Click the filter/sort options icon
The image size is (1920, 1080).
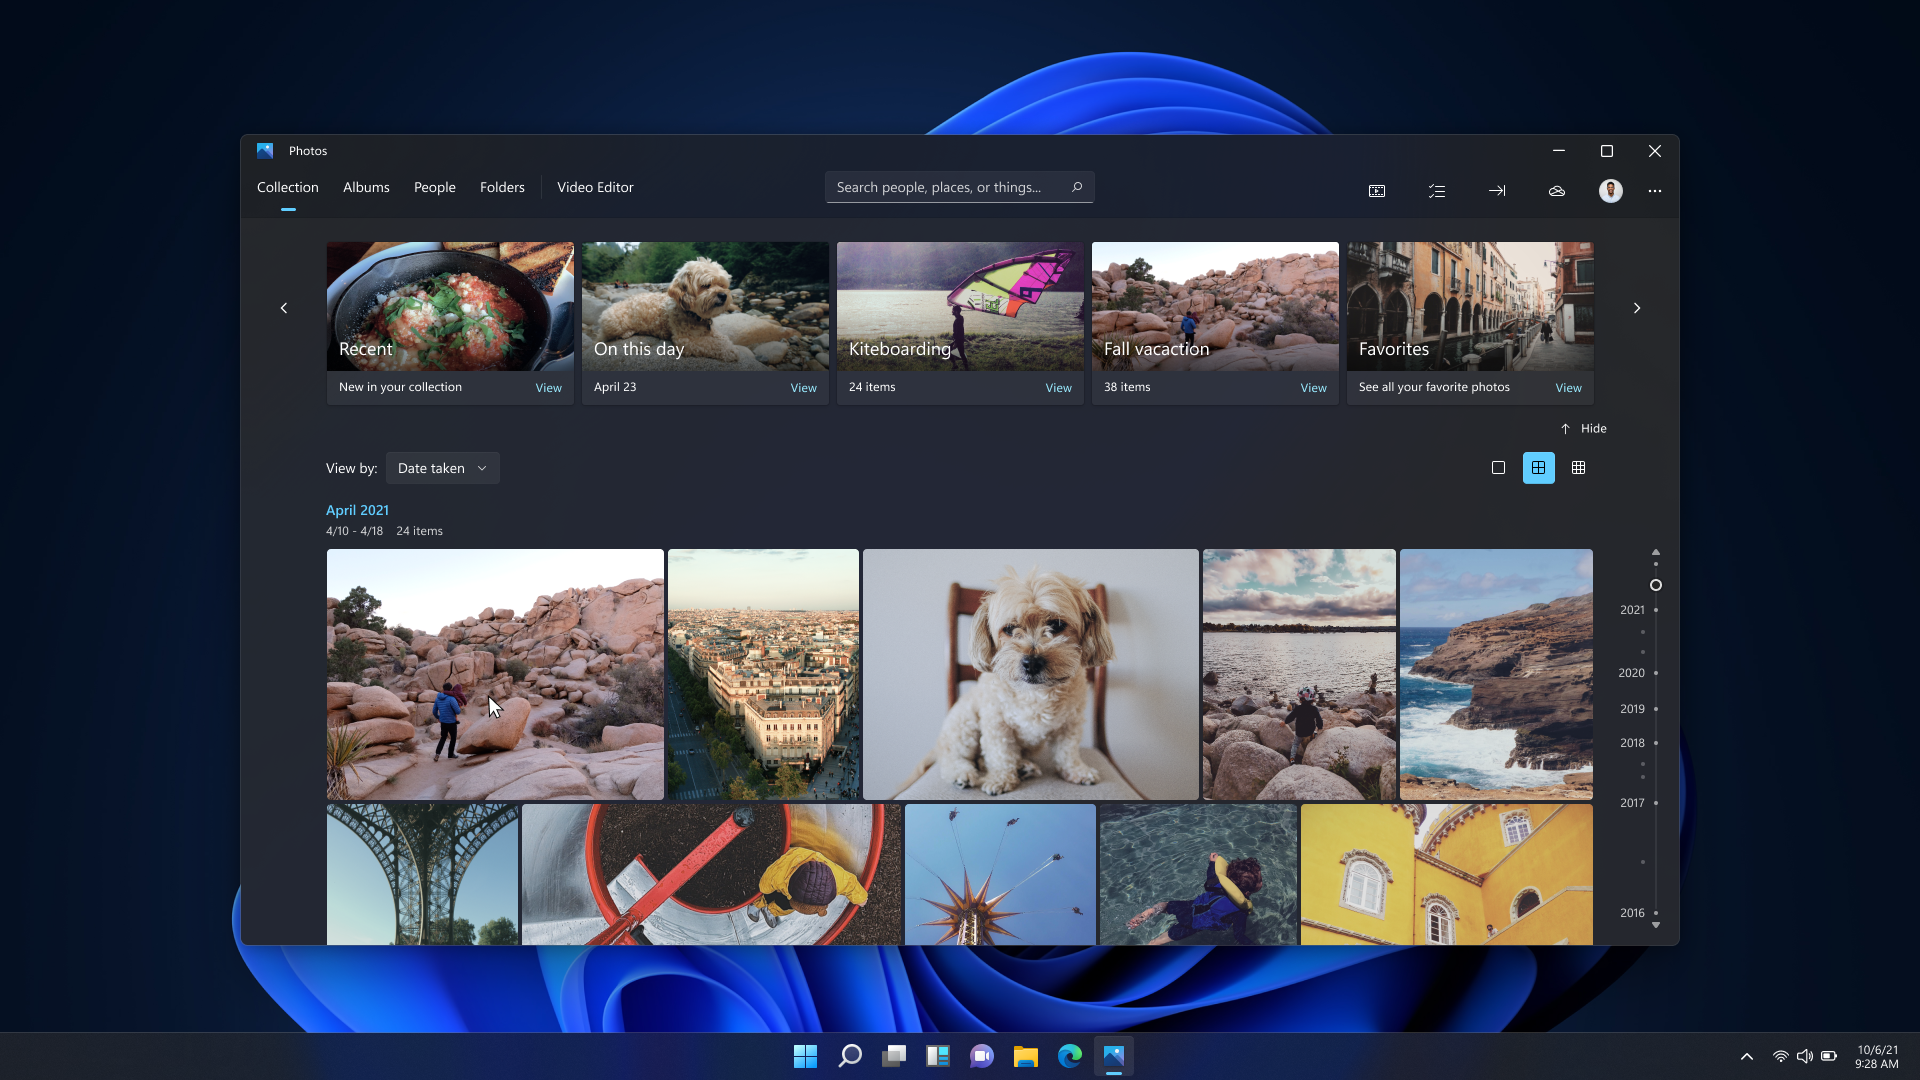(x=1436, y=190)
